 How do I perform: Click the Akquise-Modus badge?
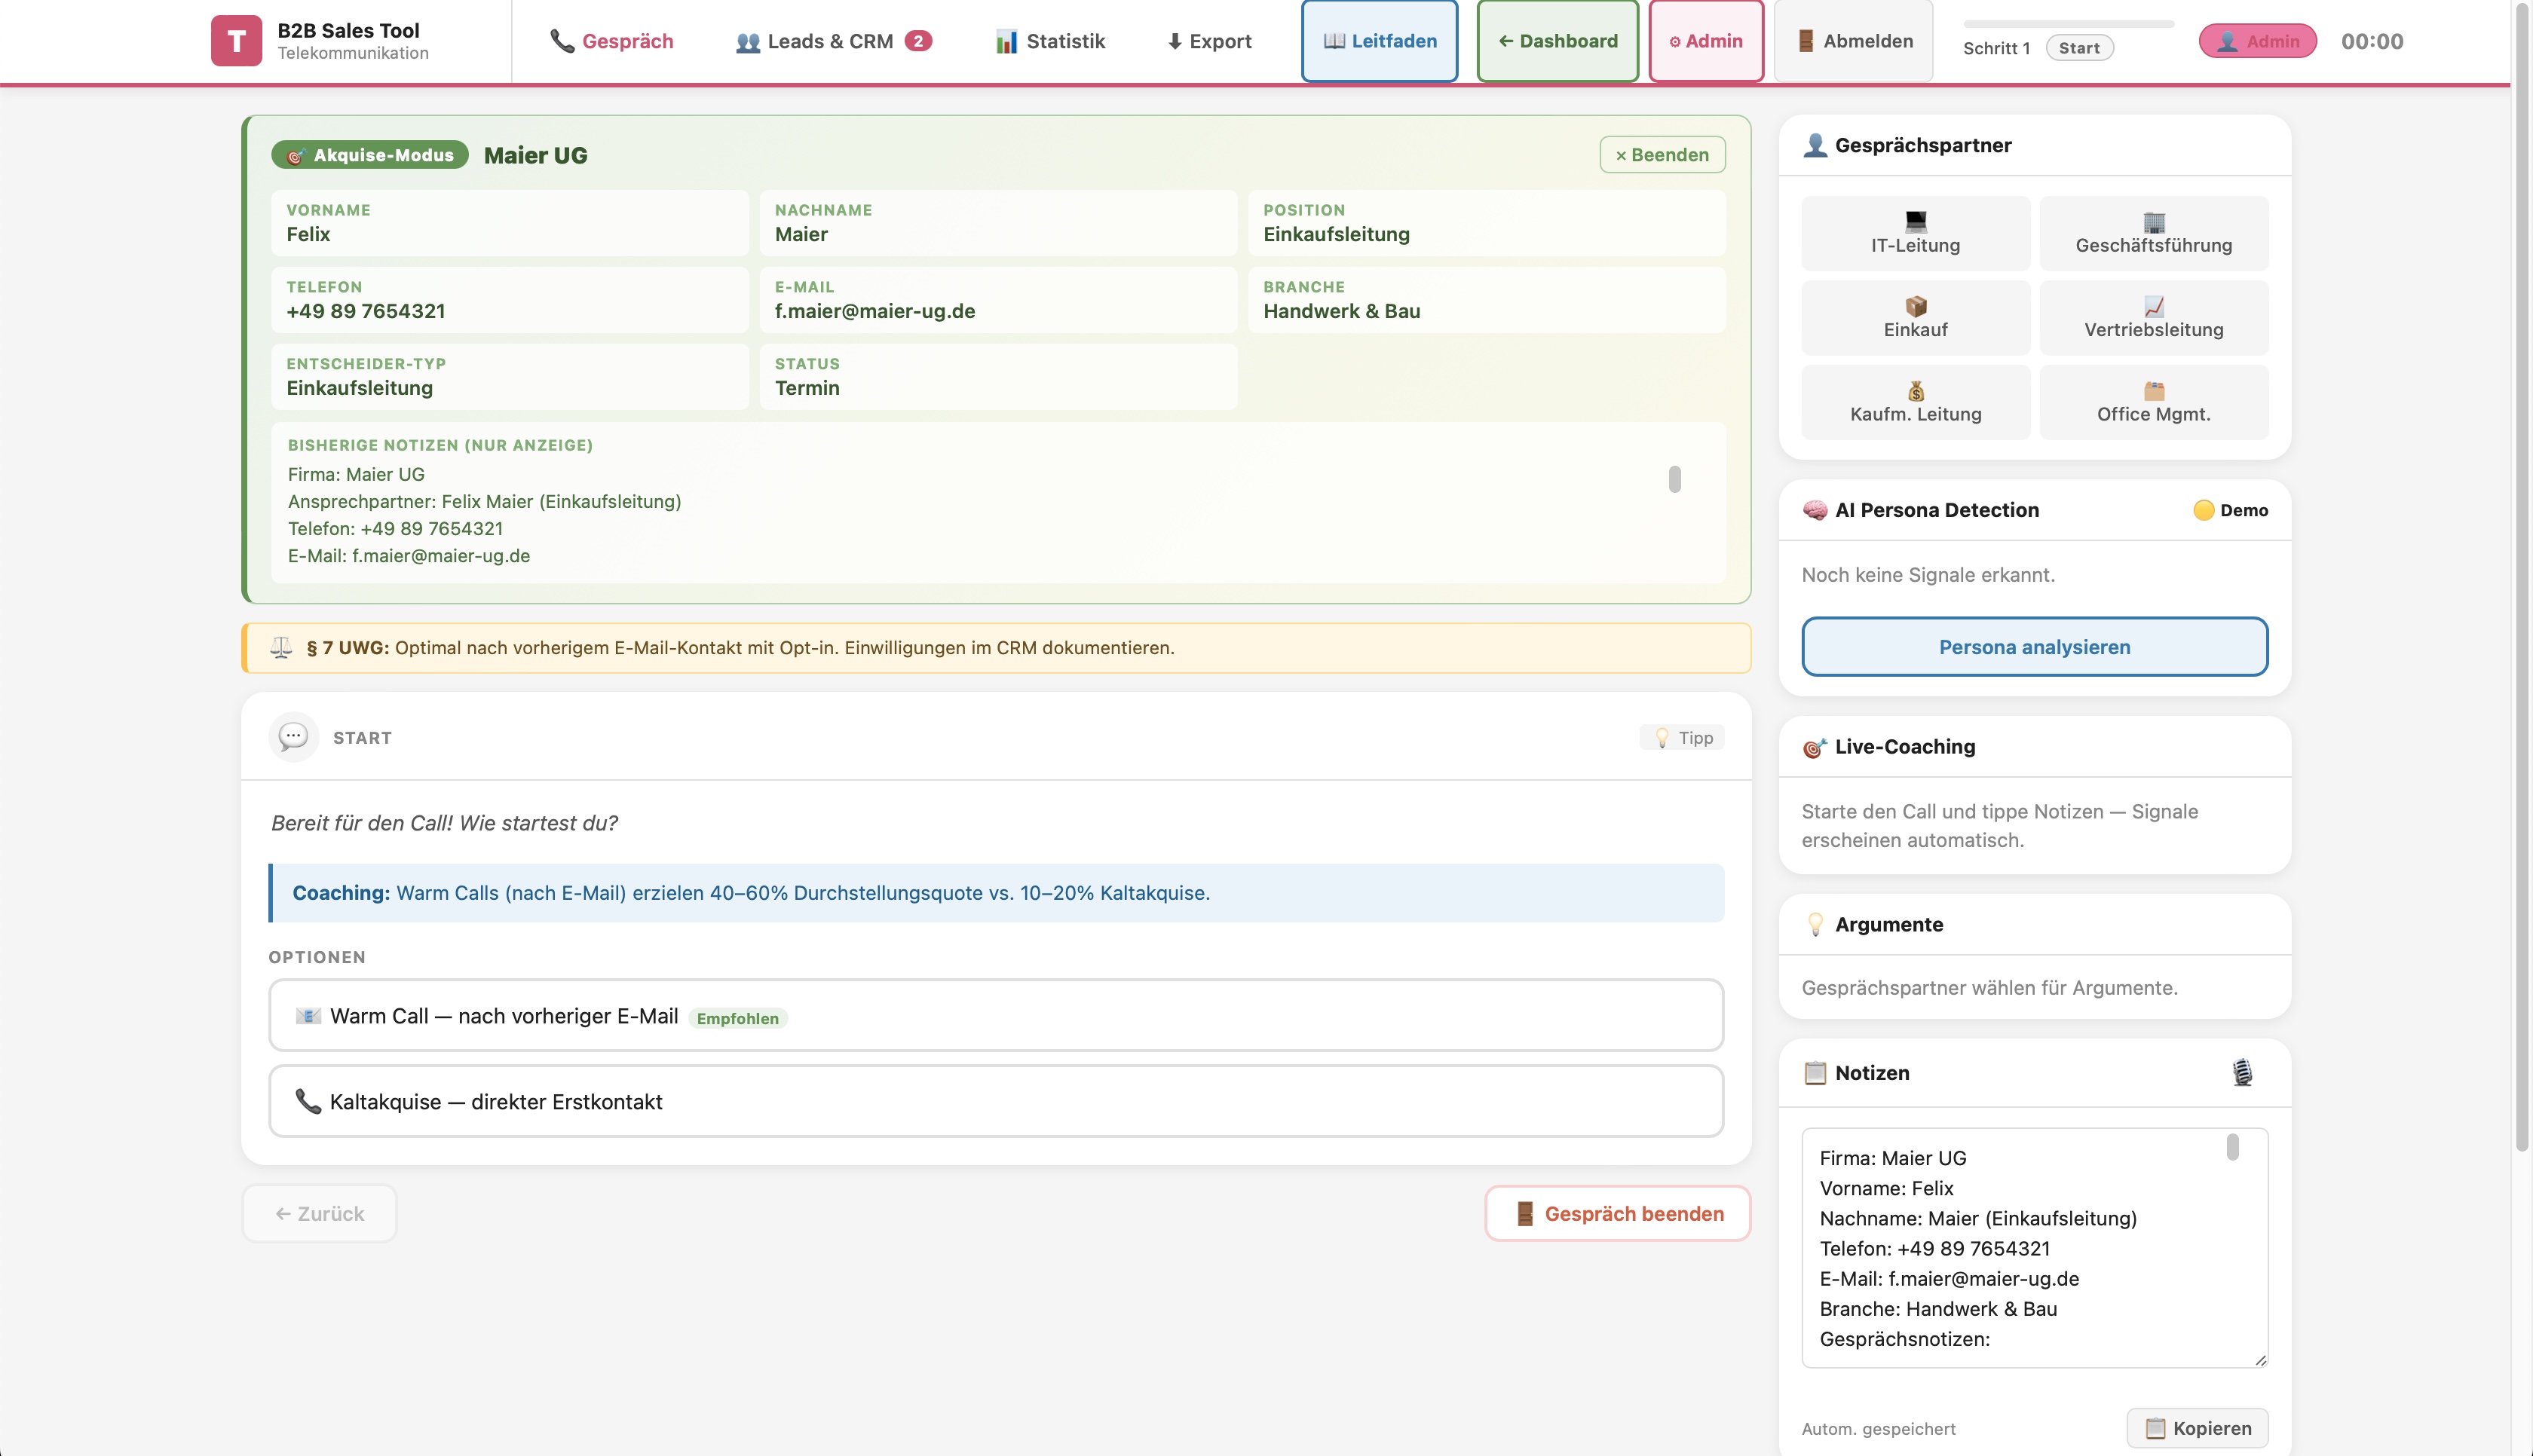pos(369,155)
